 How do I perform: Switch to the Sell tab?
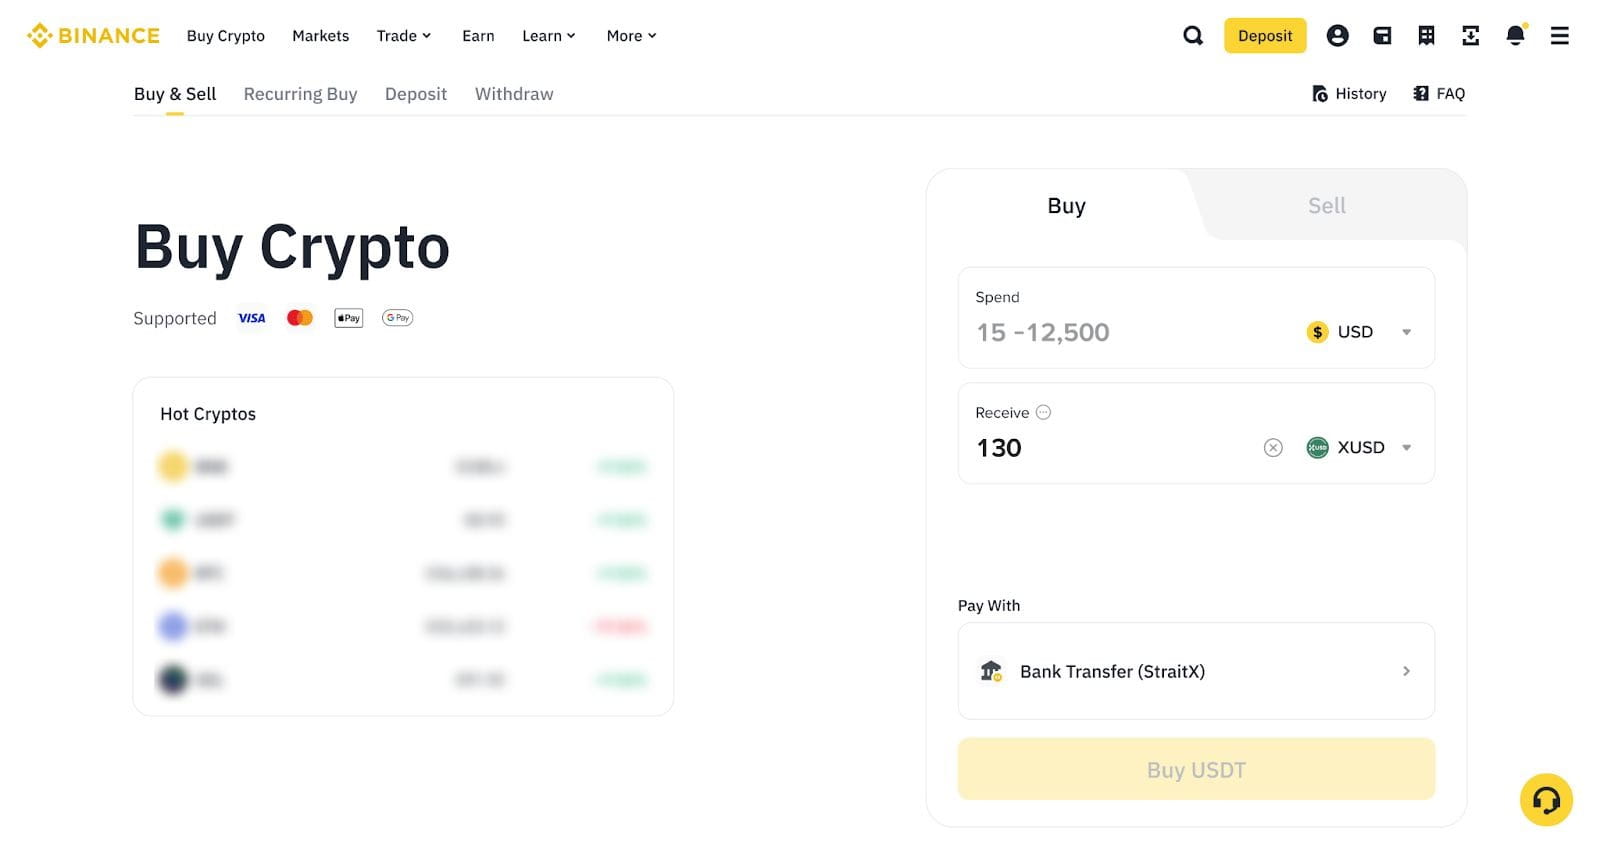coord(1326,206)
